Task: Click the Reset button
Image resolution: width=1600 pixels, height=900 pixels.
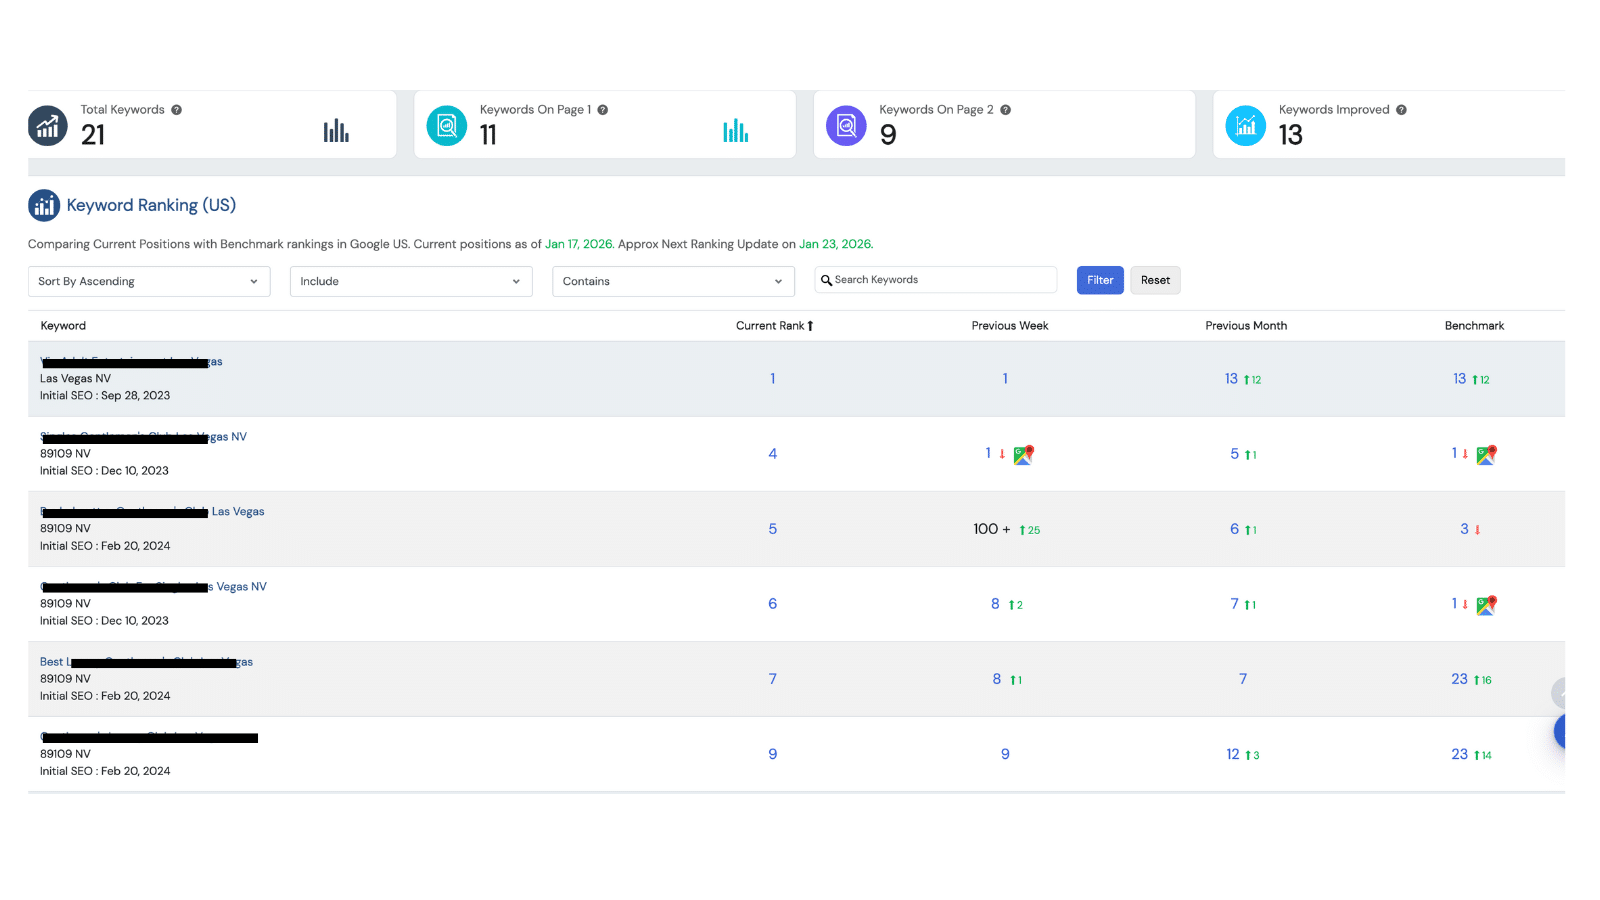Action: click(x=1155, y=280)
